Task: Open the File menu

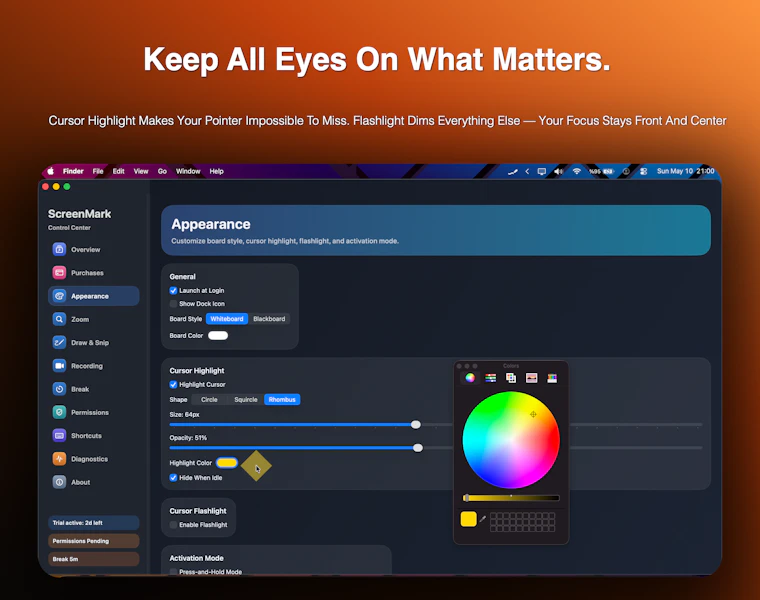Action: point(98,171)
